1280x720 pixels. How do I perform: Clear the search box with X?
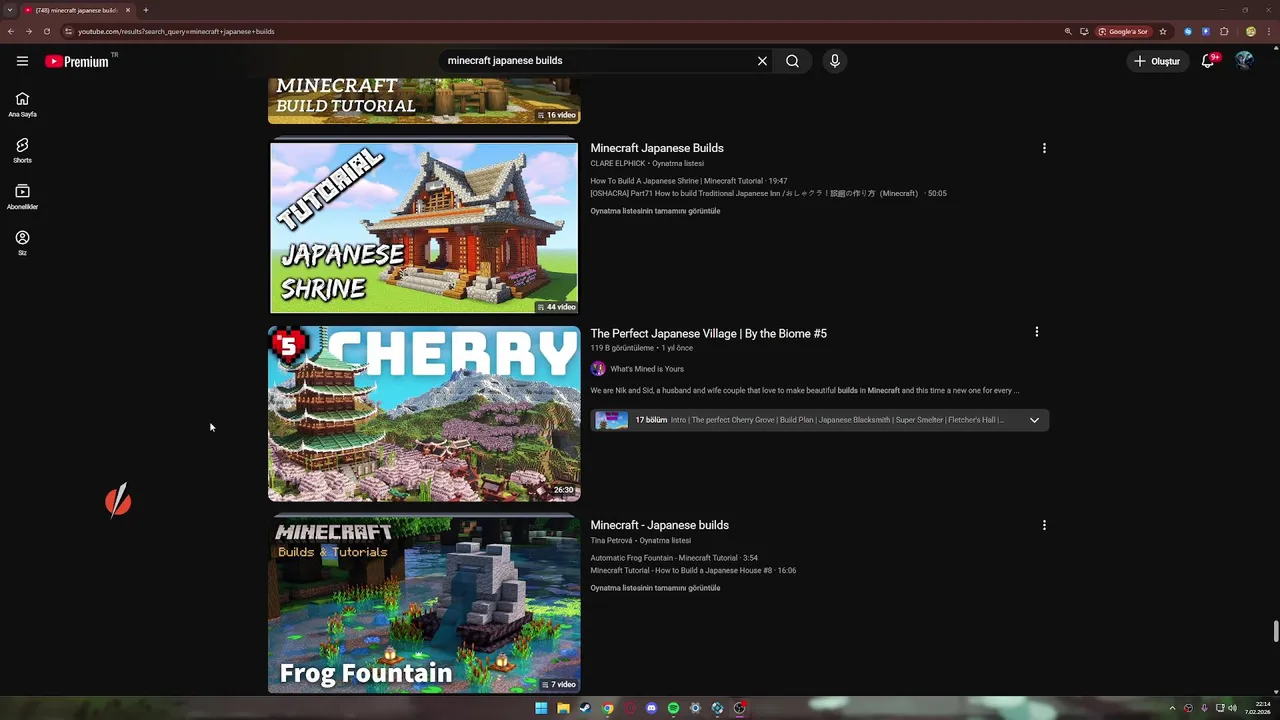tap(762, 61)
